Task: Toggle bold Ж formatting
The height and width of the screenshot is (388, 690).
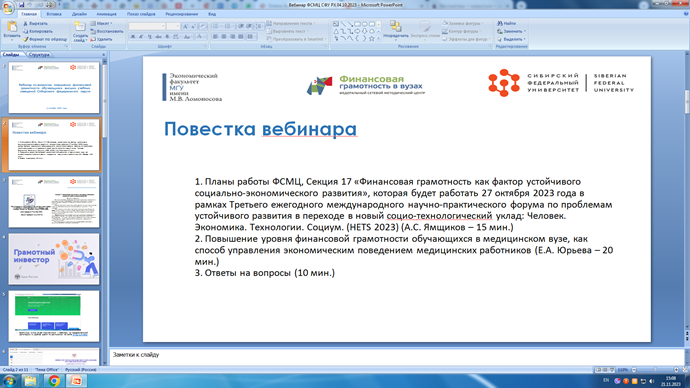Action: tap(133, 37)
